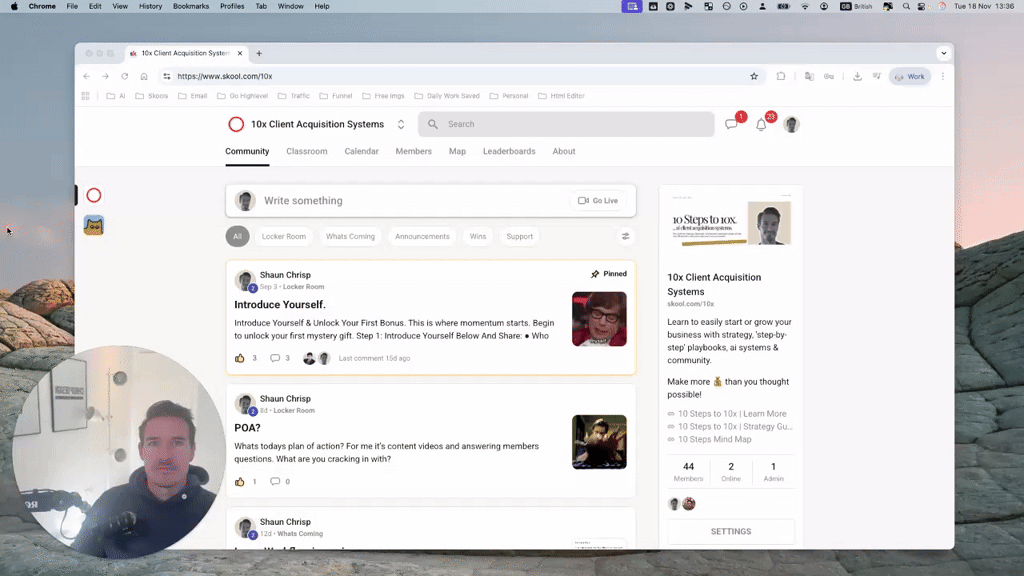Open the Html Editor bookmarks folder
This screenshot has height=576, width=1024.
[x=561, y=96]
